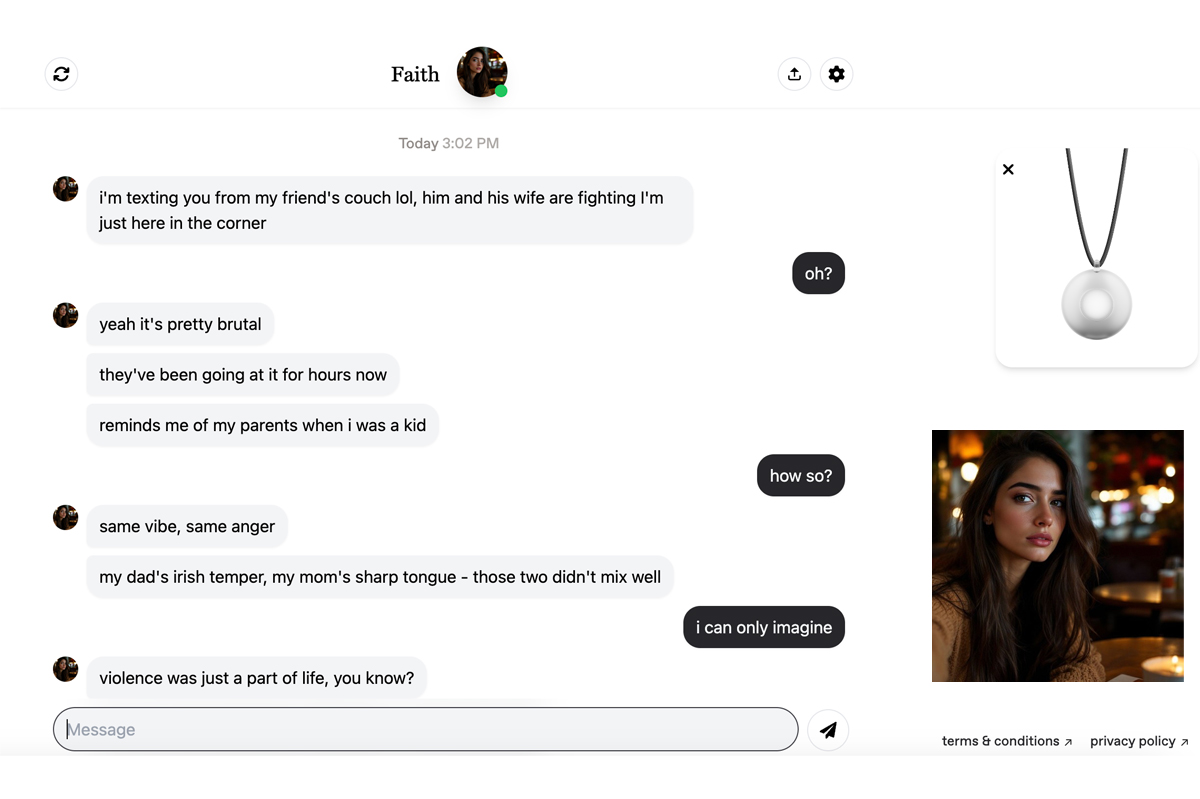Open the terms & conditions link
The width and height of the screenshot is (1200, 799).
[x=1006, y=741]
